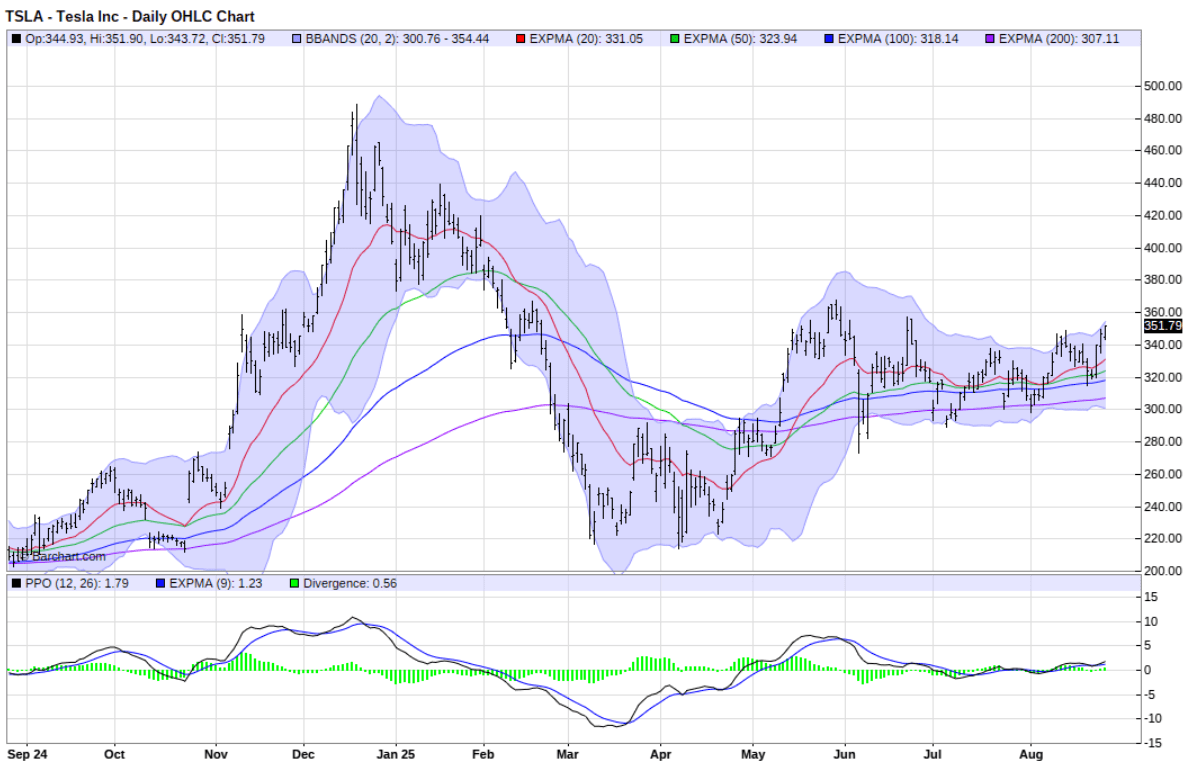Click the 500.00 price axis label

(x=1163, y=86)
